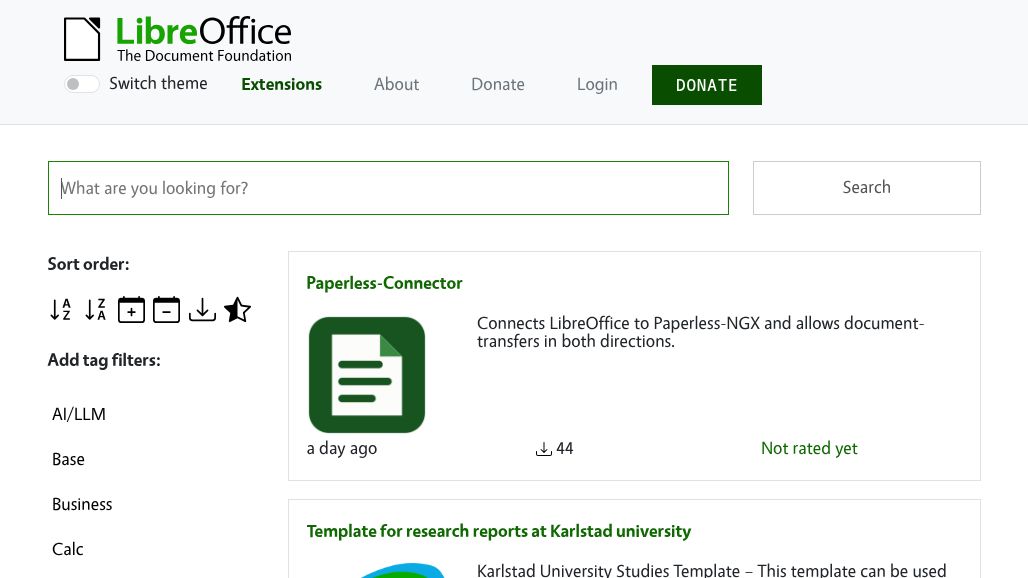This screenshot has width=1028, height=578.
Task: Filter by Business tag
Action: [x=82, y=505]
